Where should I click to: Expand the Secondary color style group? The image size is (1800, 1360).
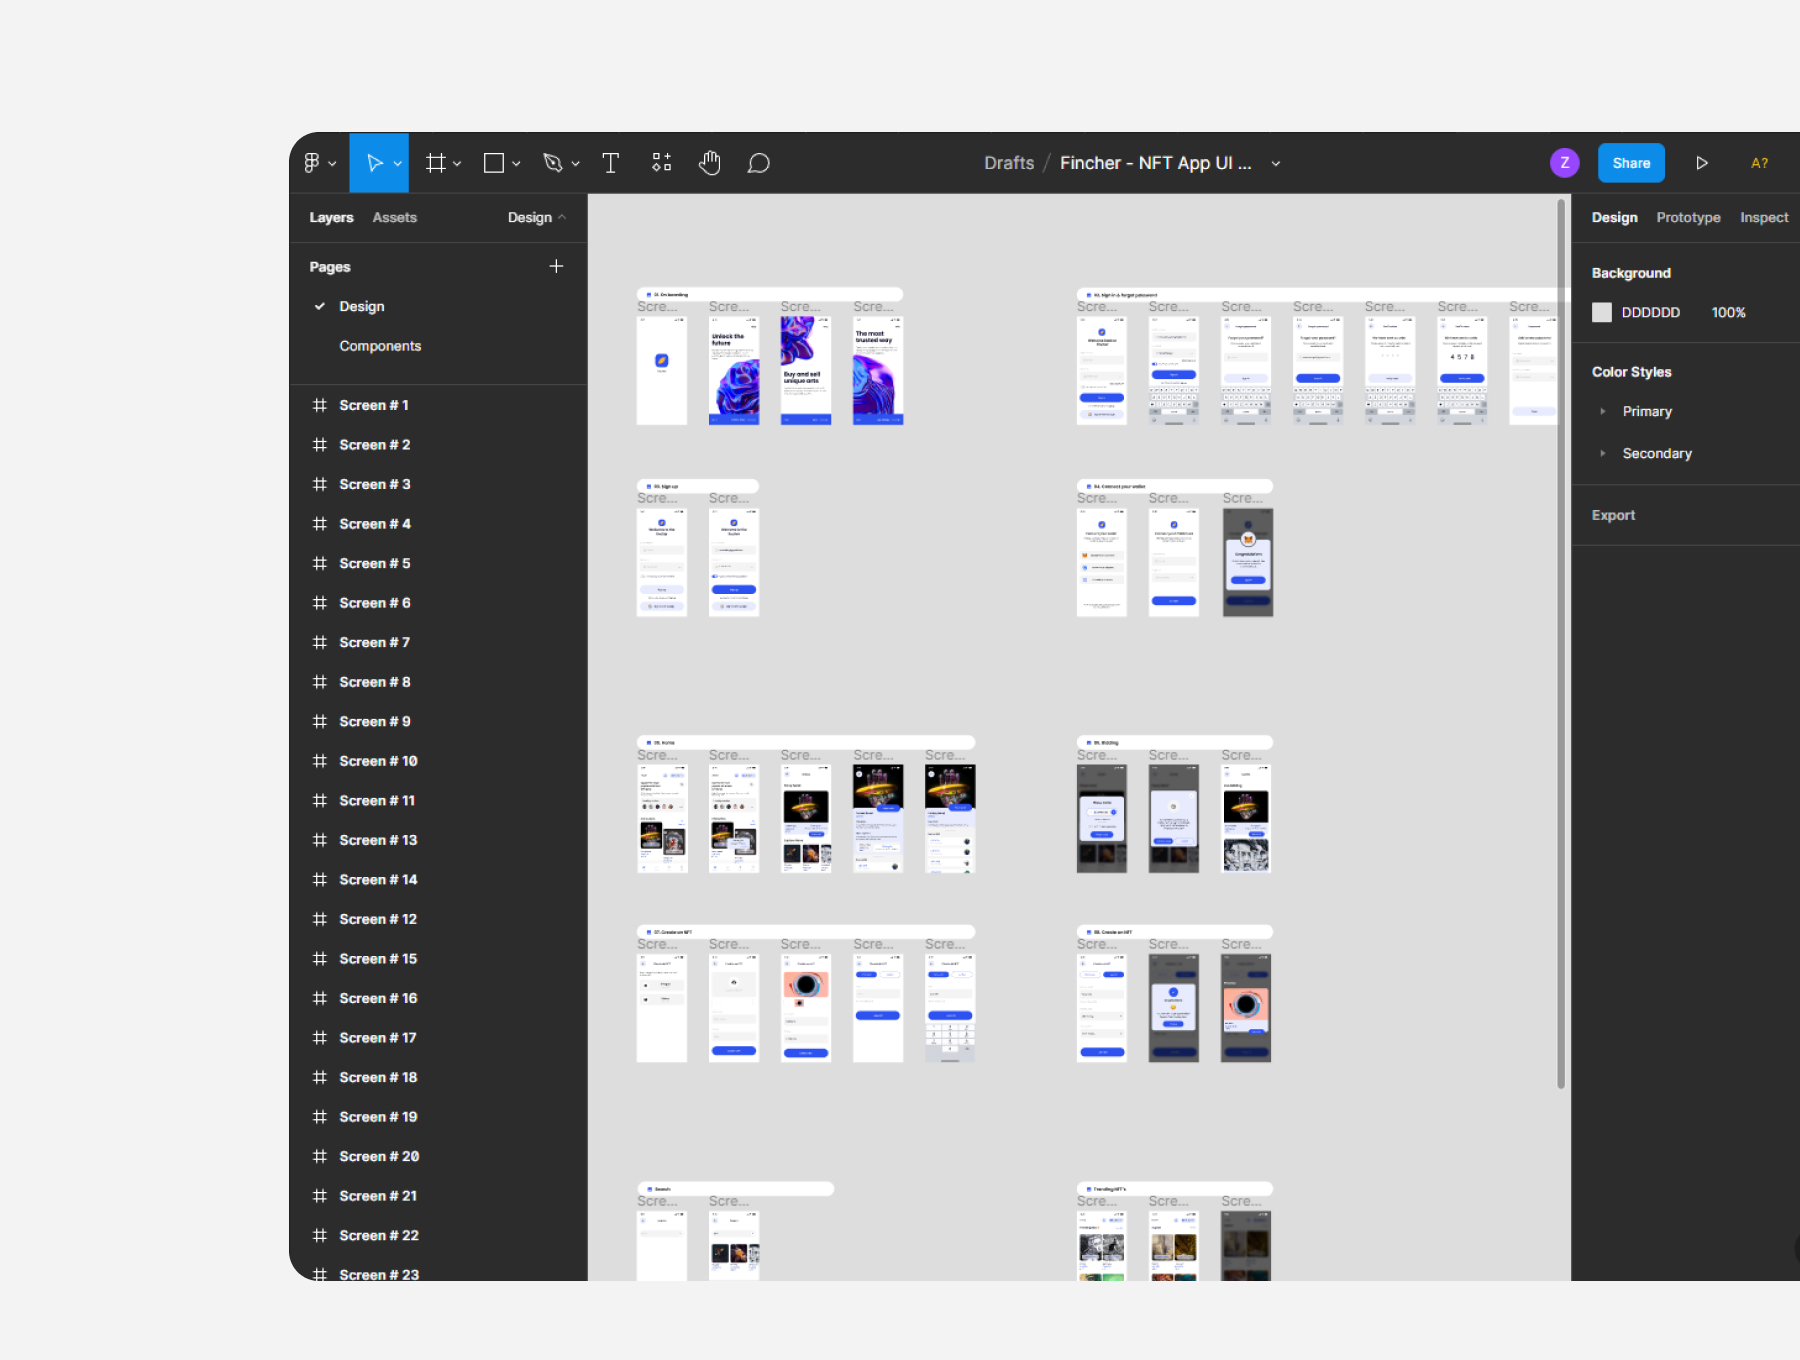click(x=1602, y=453)
